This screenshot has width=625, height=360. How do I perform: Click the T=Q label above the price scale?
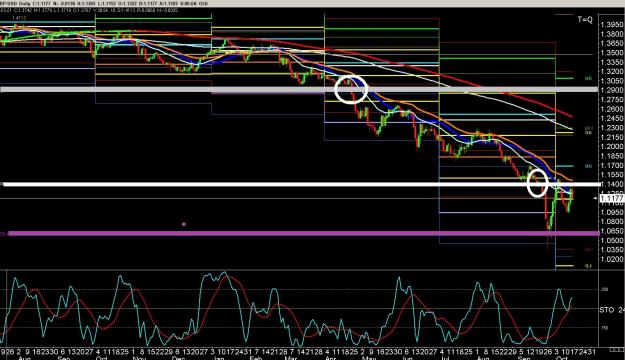click(585, 20)
